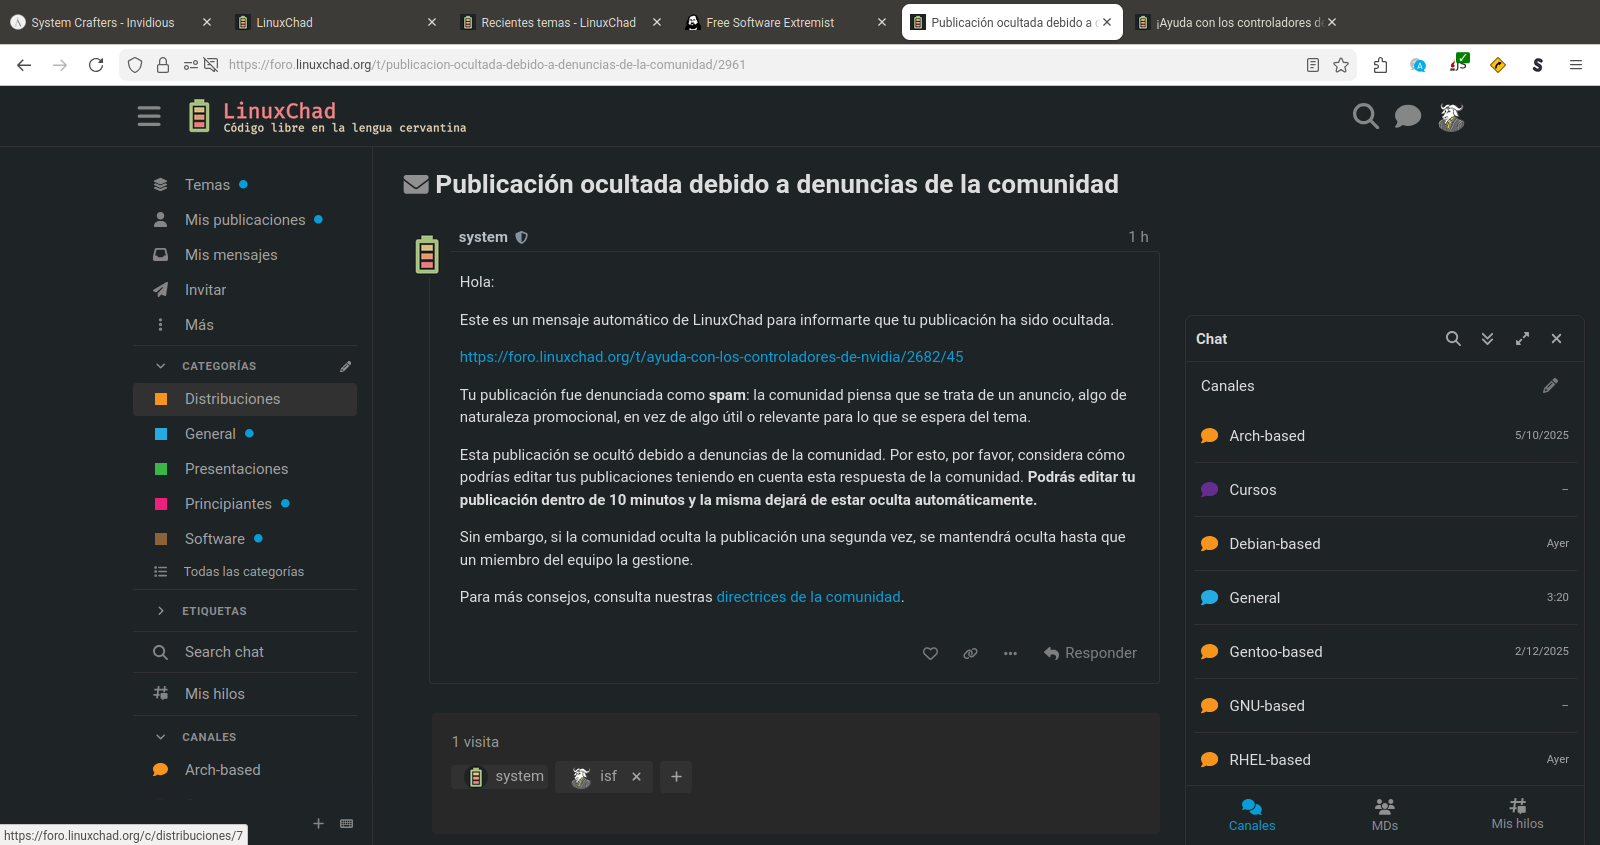Open the Distribuciones category

pos(245,399)
